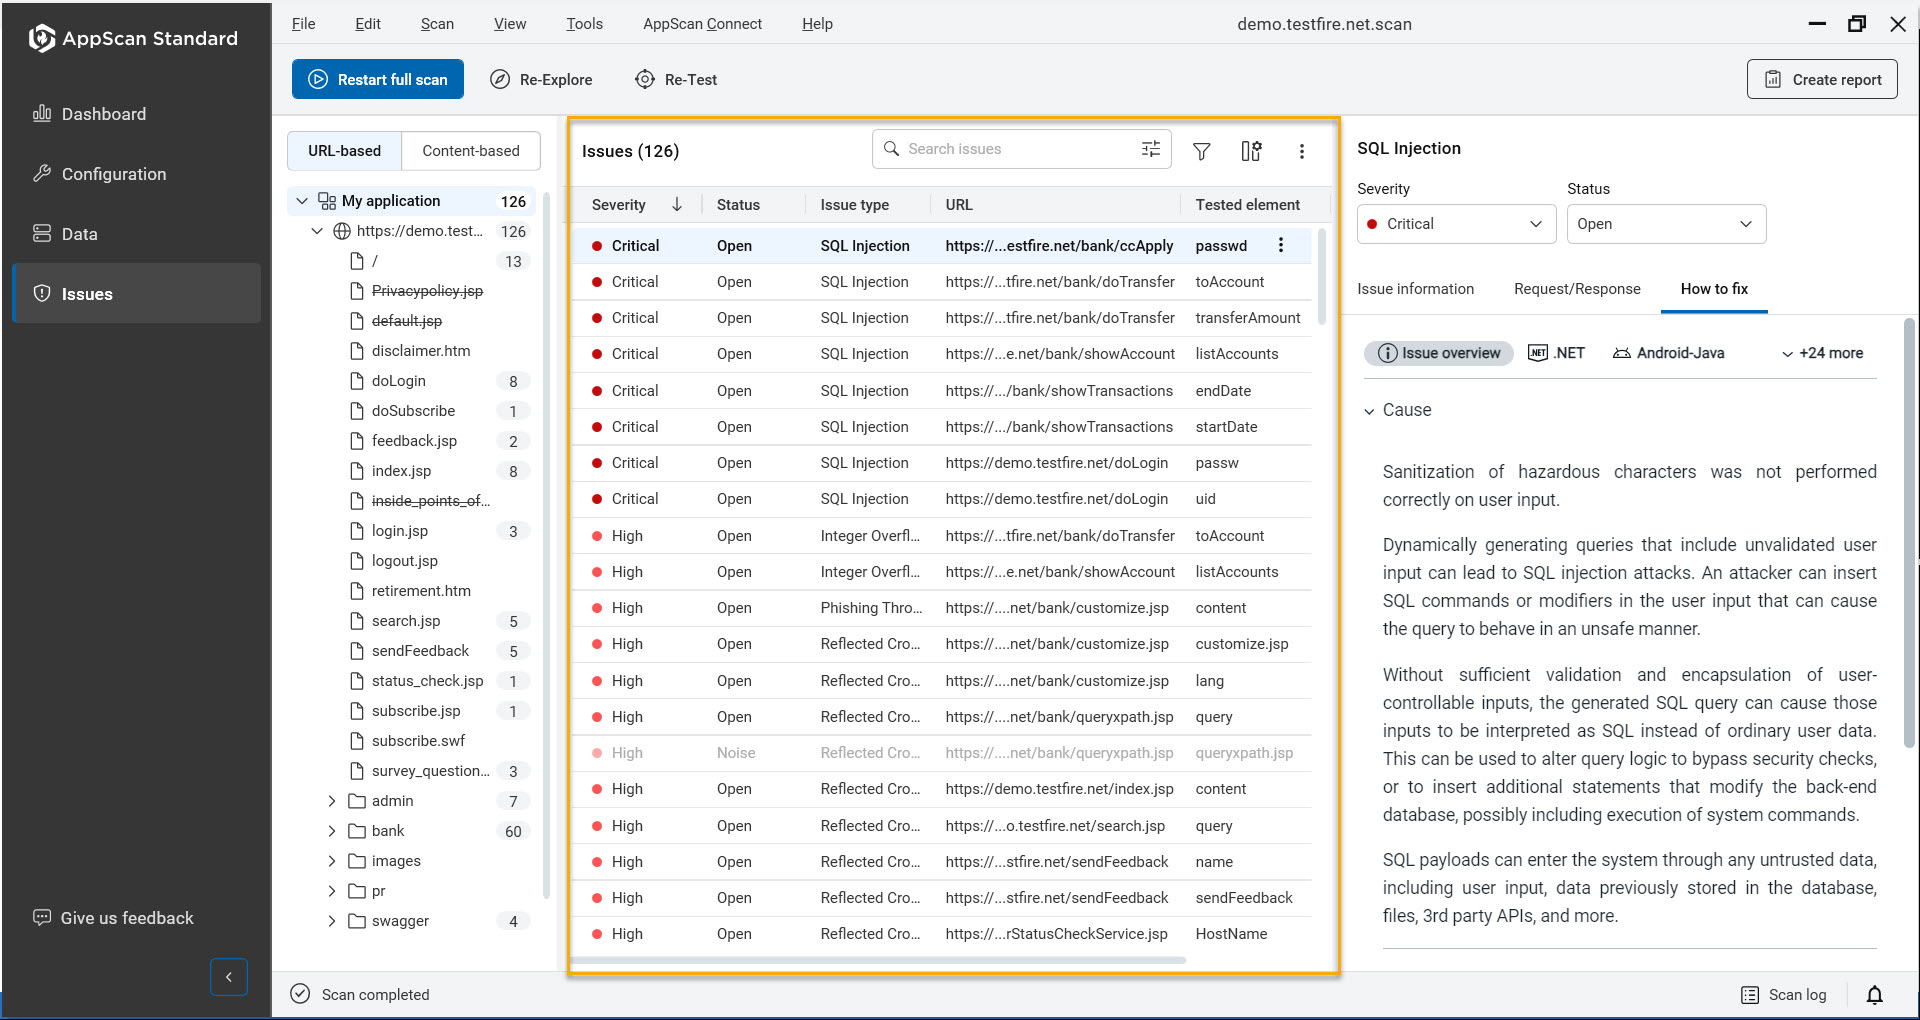The width and height of the screenshot is (1920, 1020).
Task: Open row options for the passwd issue
Action: click(1280, 245)
